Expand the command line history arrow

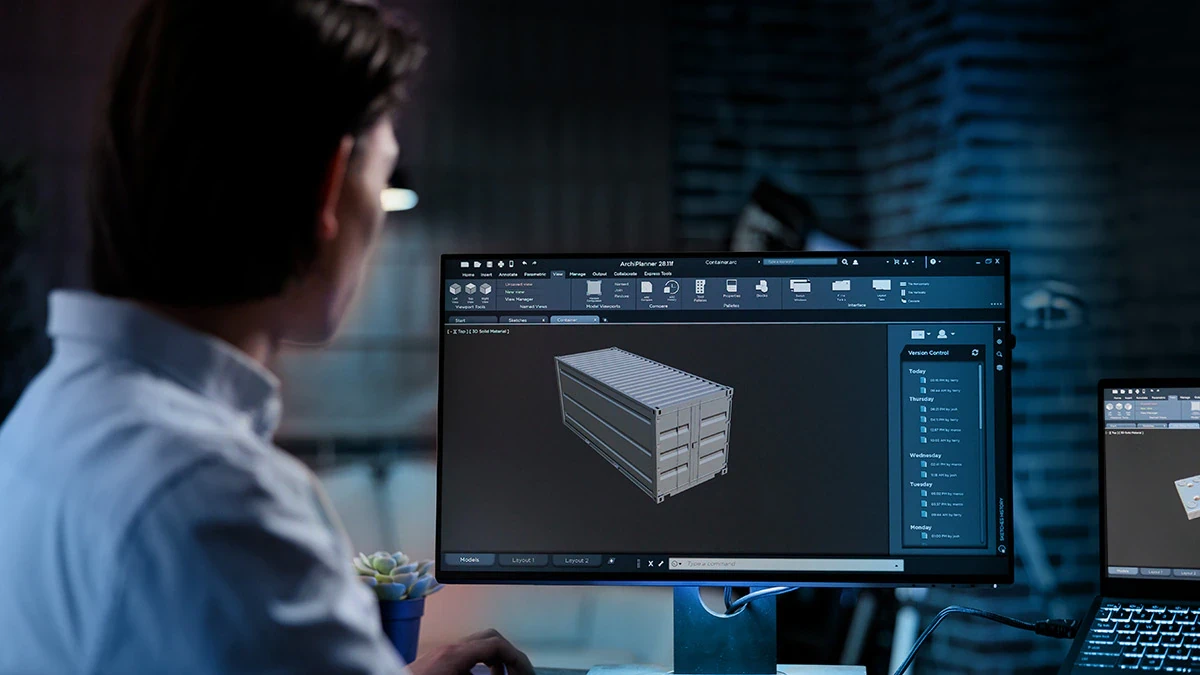point(897,565)
